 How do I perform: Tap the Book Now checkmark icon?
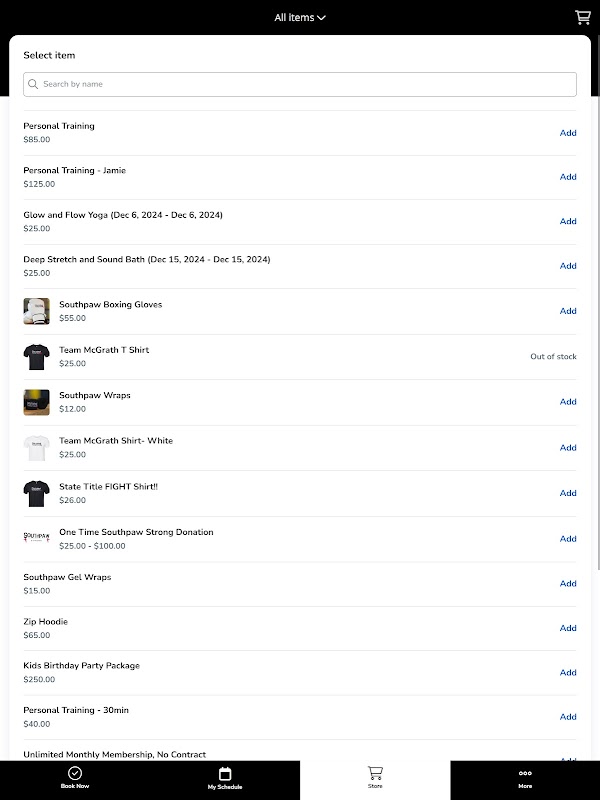tap(75, 773)
